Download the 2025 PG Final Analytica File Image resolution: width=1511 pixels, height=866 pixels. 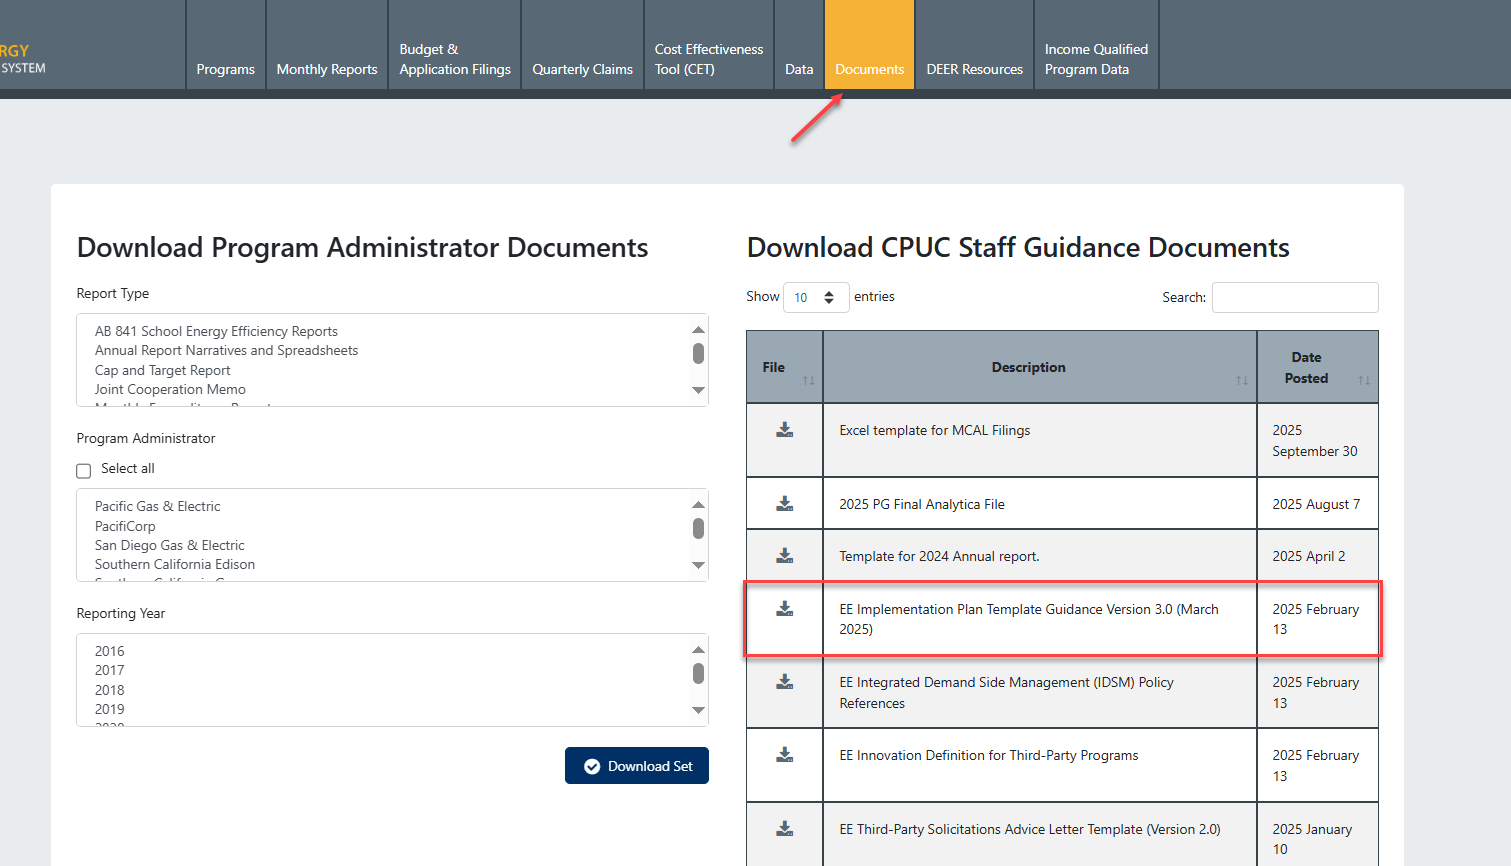pyautogui.click(x=785, y=504)
